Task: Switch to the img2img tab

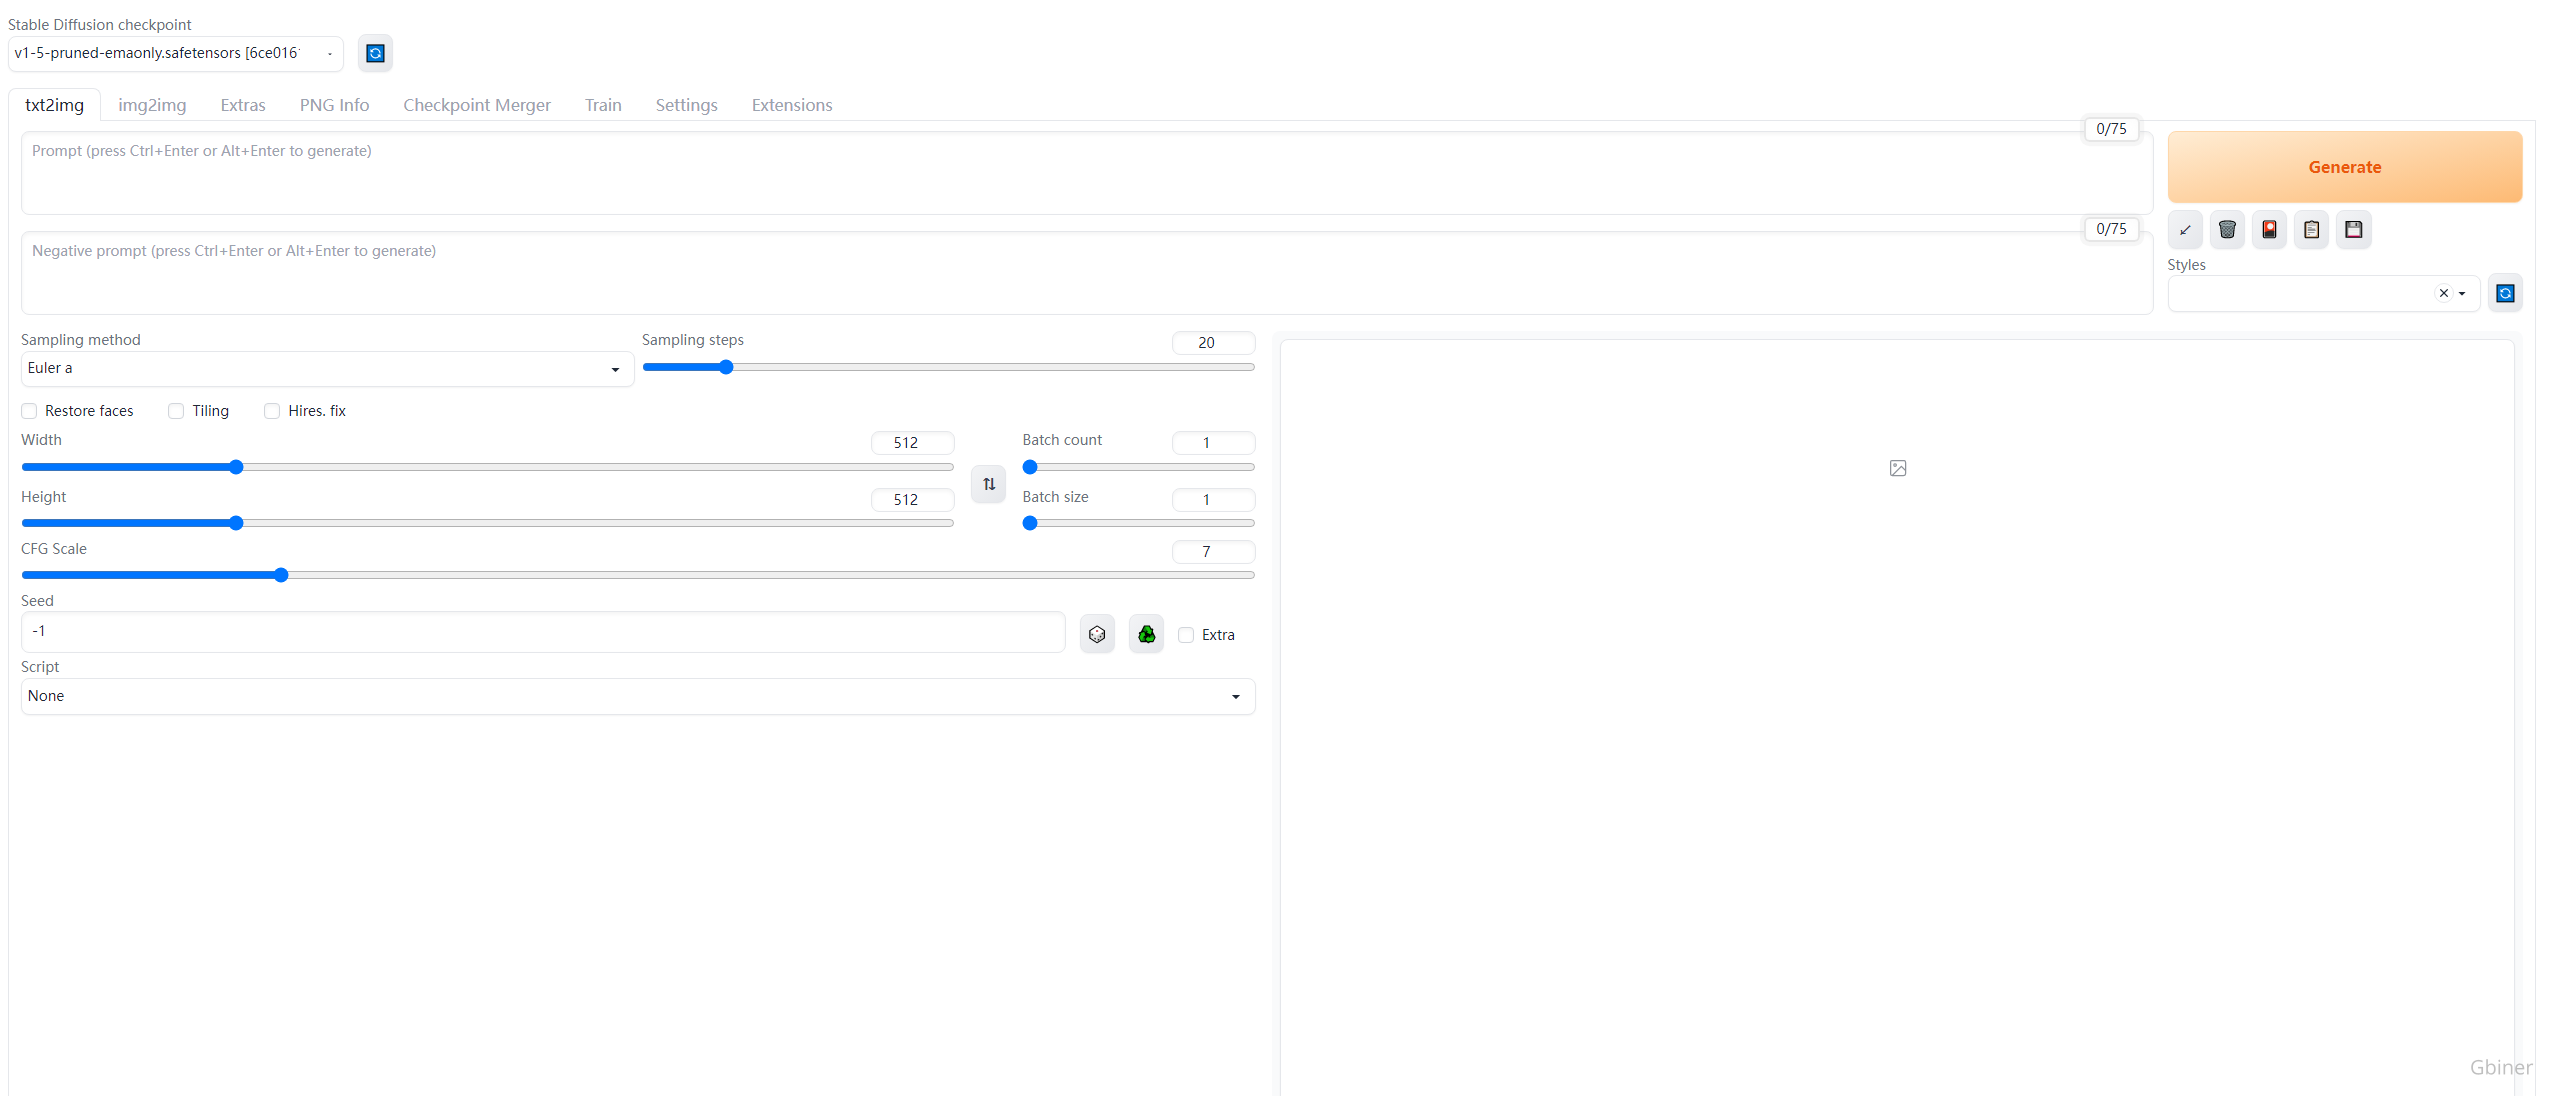Action: pos(152,105)
